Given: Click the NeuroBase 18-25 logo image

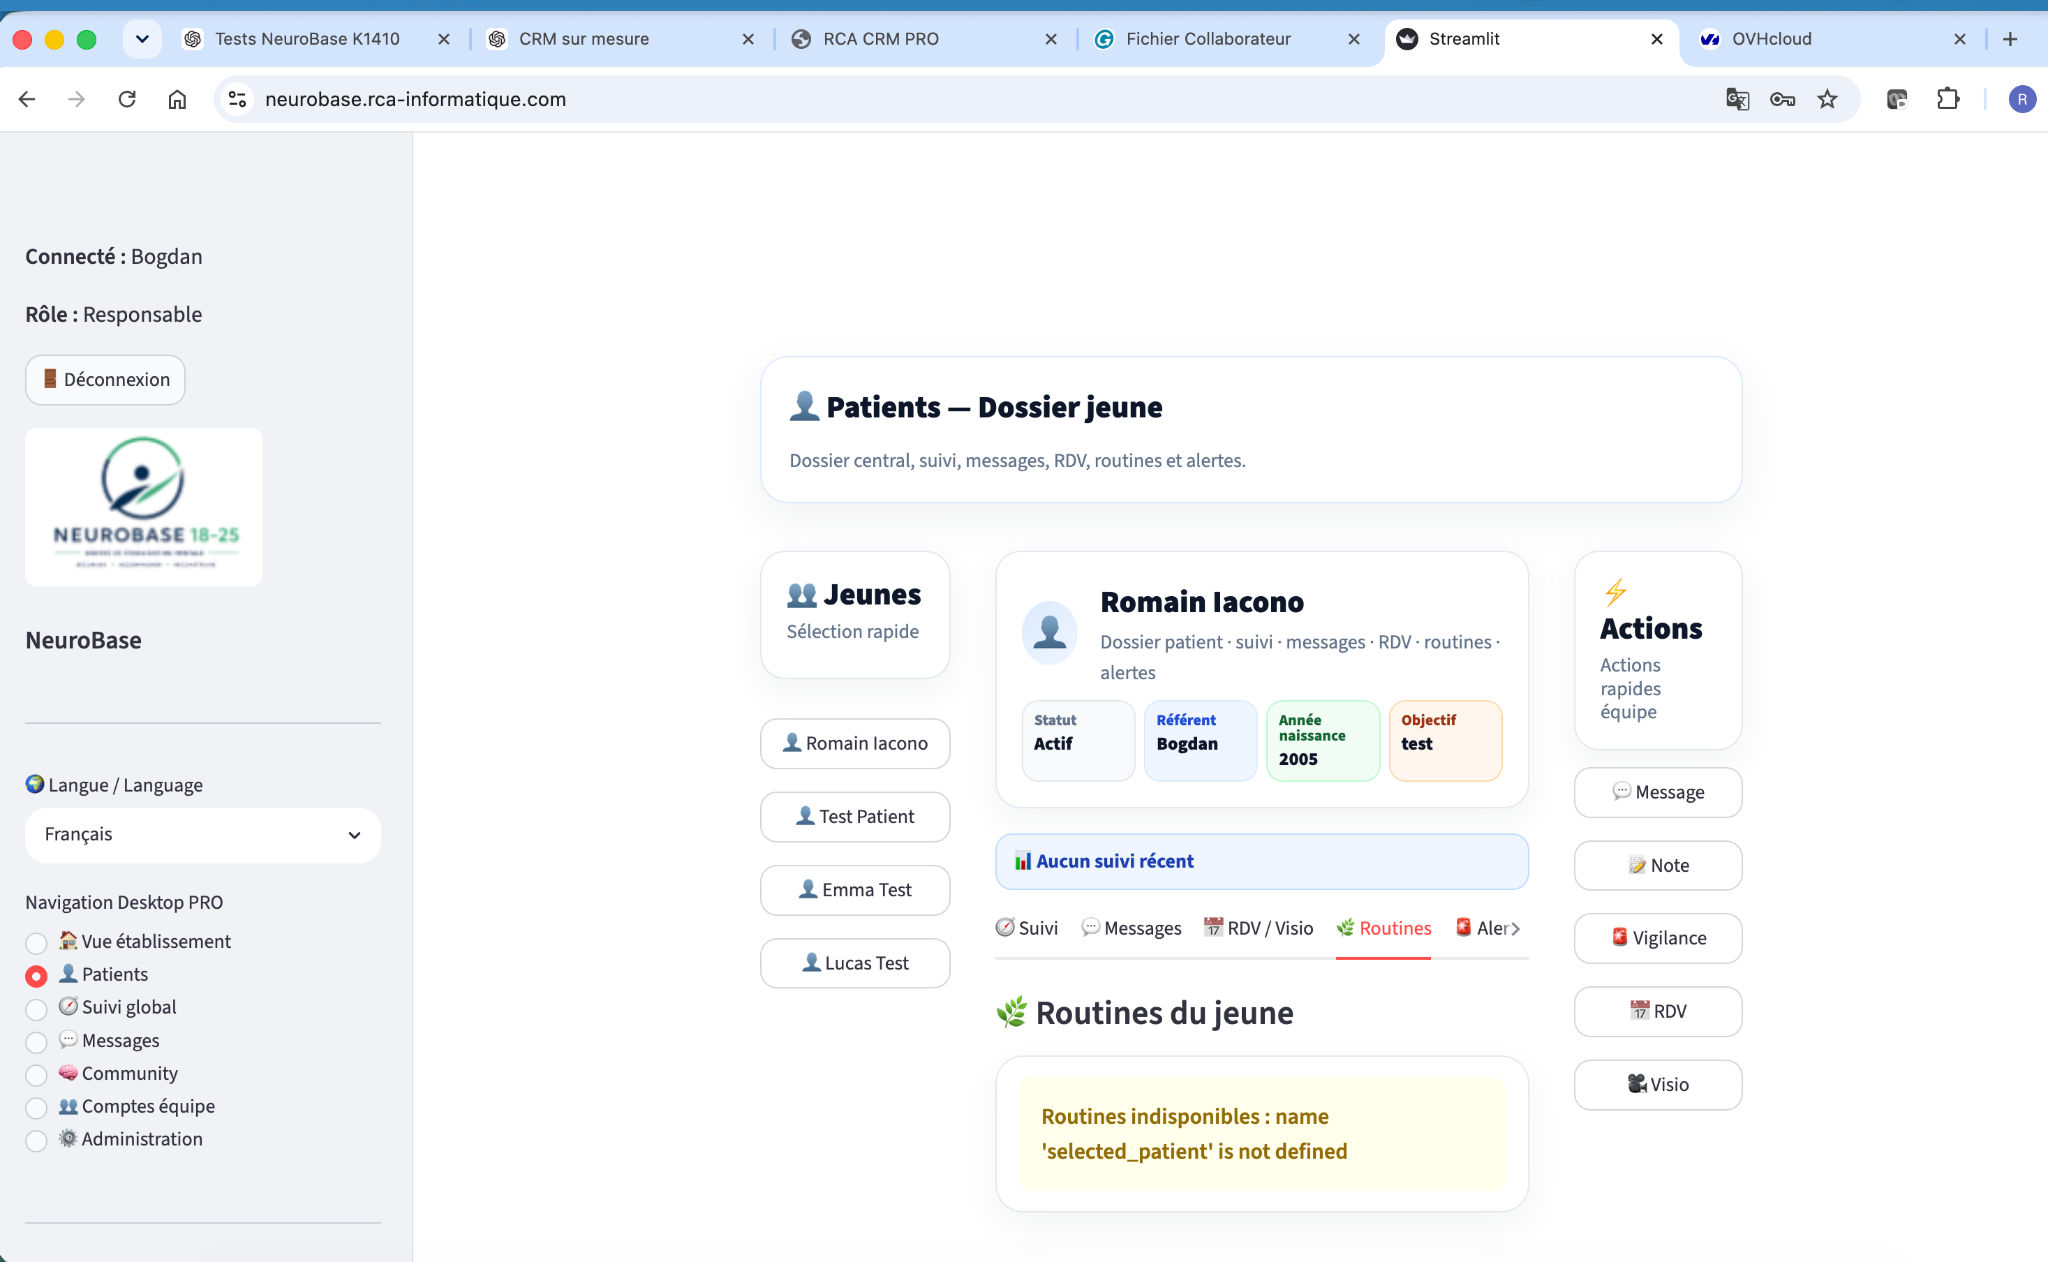Looking at the screenshot, I should click(144, 507).
